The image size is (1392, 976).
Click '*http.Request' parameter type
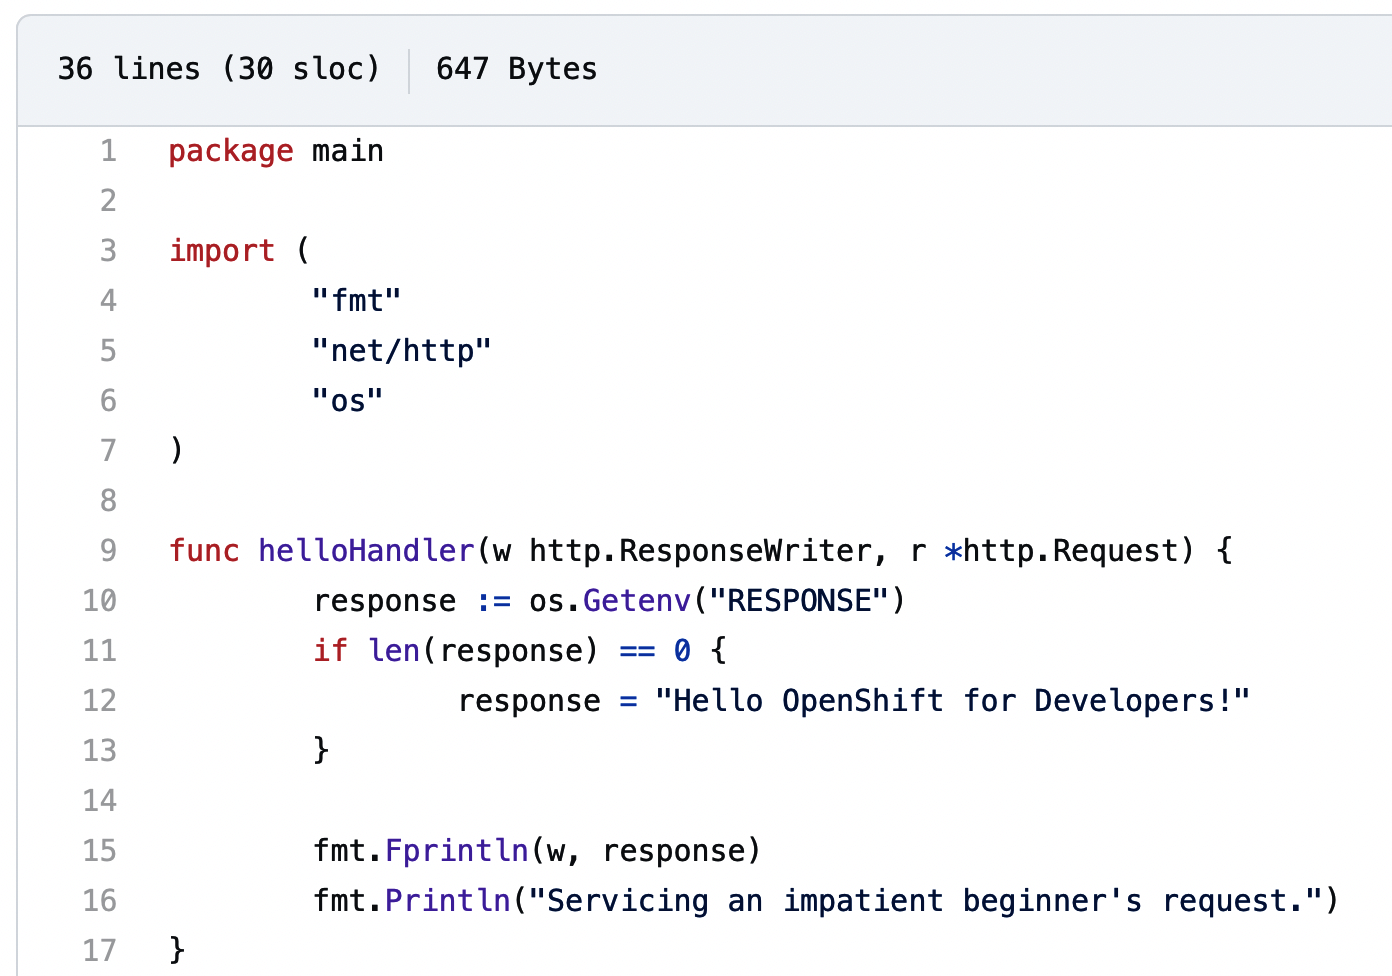(1062, 551)
